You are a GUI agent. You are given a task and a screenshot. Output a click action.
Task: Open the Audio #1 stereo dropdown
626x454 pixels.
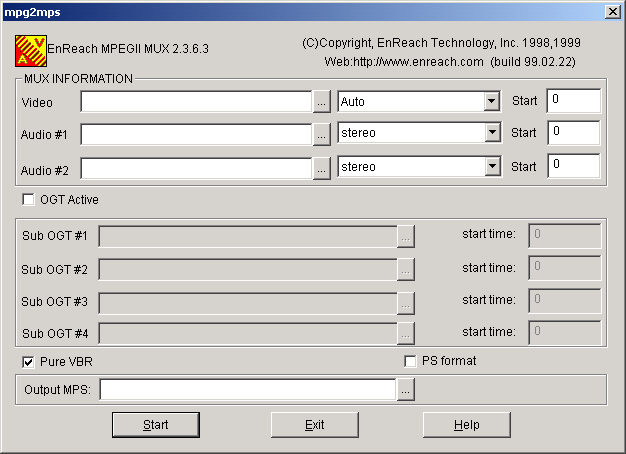coord(491,134)
